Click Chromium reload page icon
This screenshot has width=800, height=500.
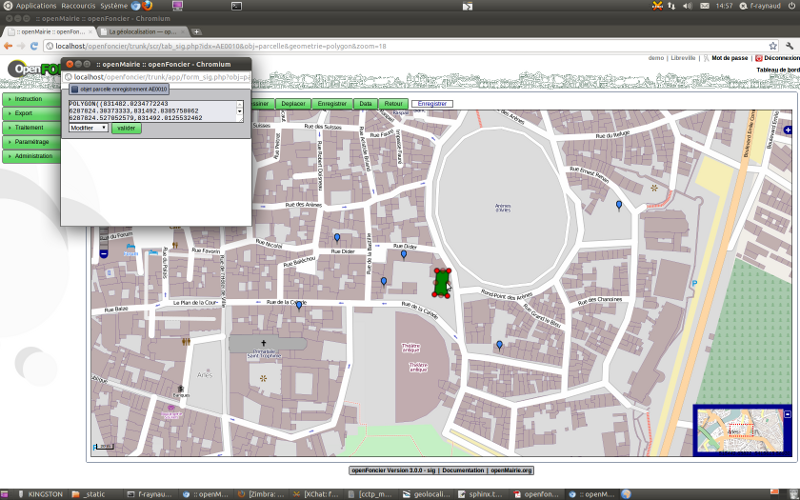pyautogui.click(x=36, y=46)
